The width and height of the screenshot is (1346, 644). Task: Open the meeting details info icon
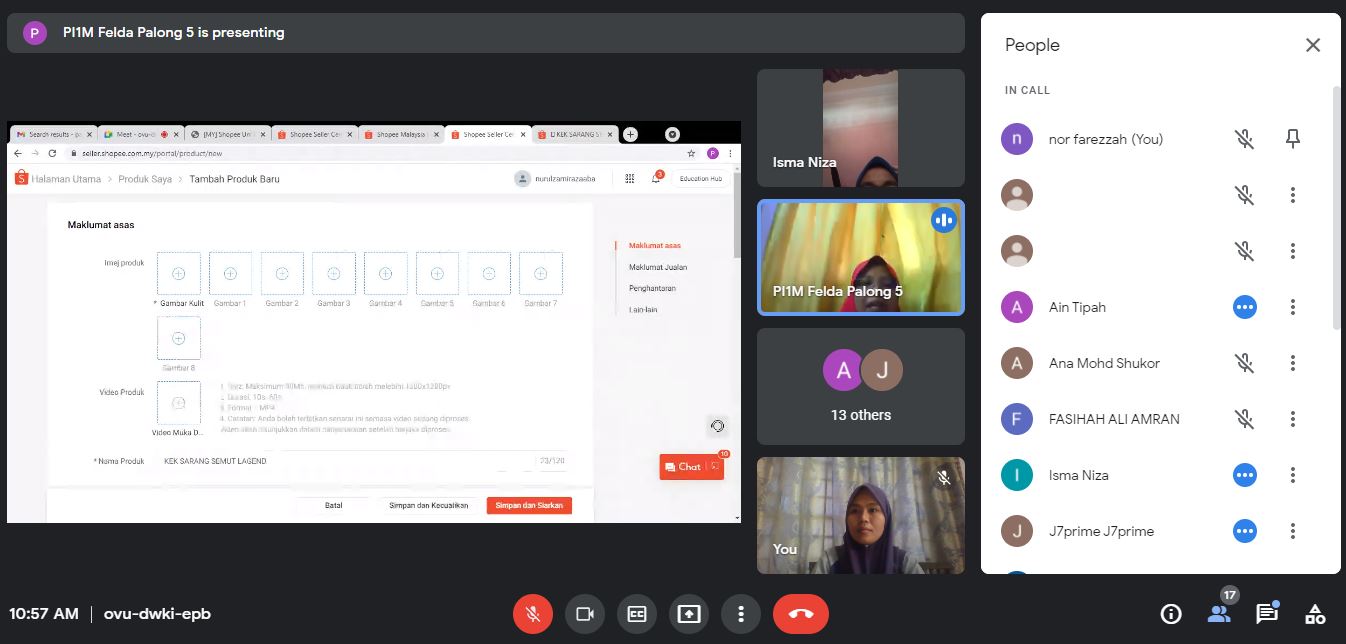[x=1170, y=614]
